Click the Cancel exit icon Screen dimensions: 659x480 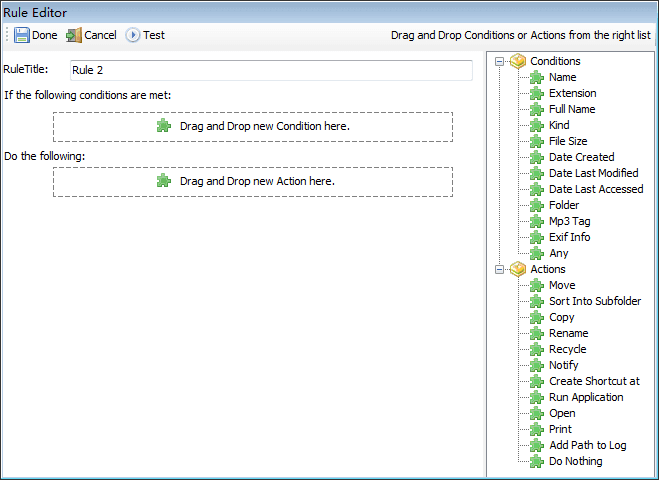point(74,35)
